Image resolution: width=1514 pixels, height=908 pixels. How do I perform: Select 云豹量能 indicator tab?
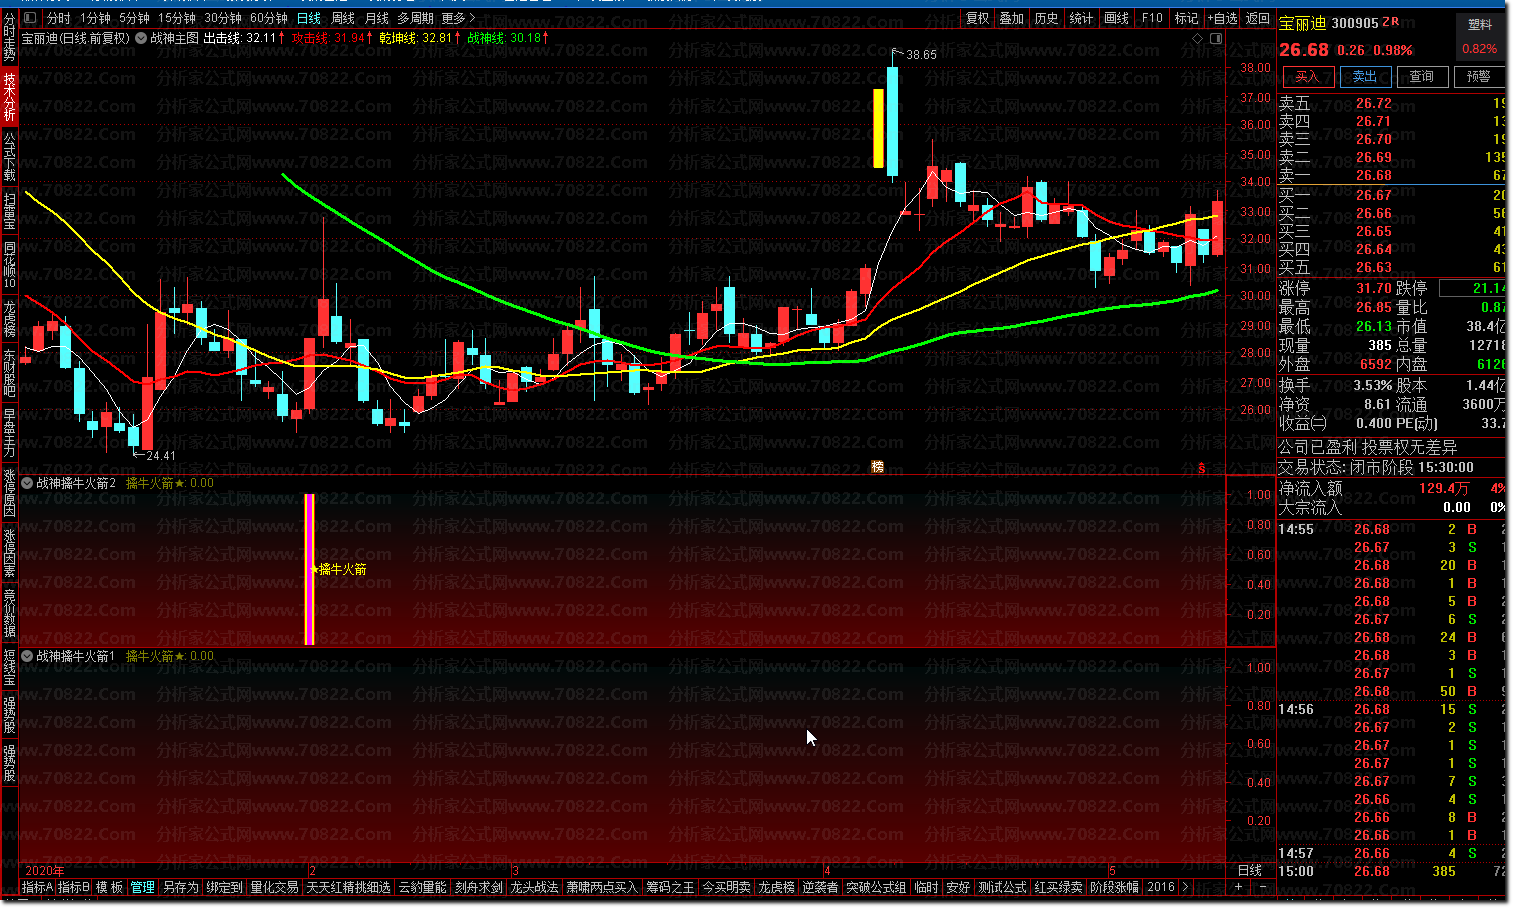tap(422, 887)
